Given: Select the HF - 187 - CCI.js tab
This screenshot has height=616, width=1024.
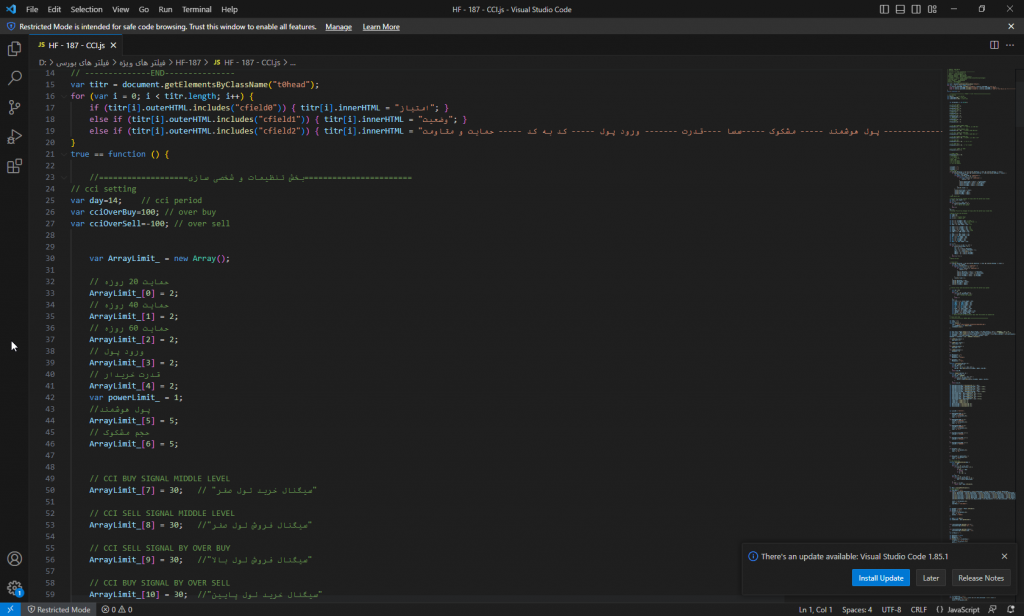Looking at the screenshot, I should pyautogui.click(x=75, y=45).
